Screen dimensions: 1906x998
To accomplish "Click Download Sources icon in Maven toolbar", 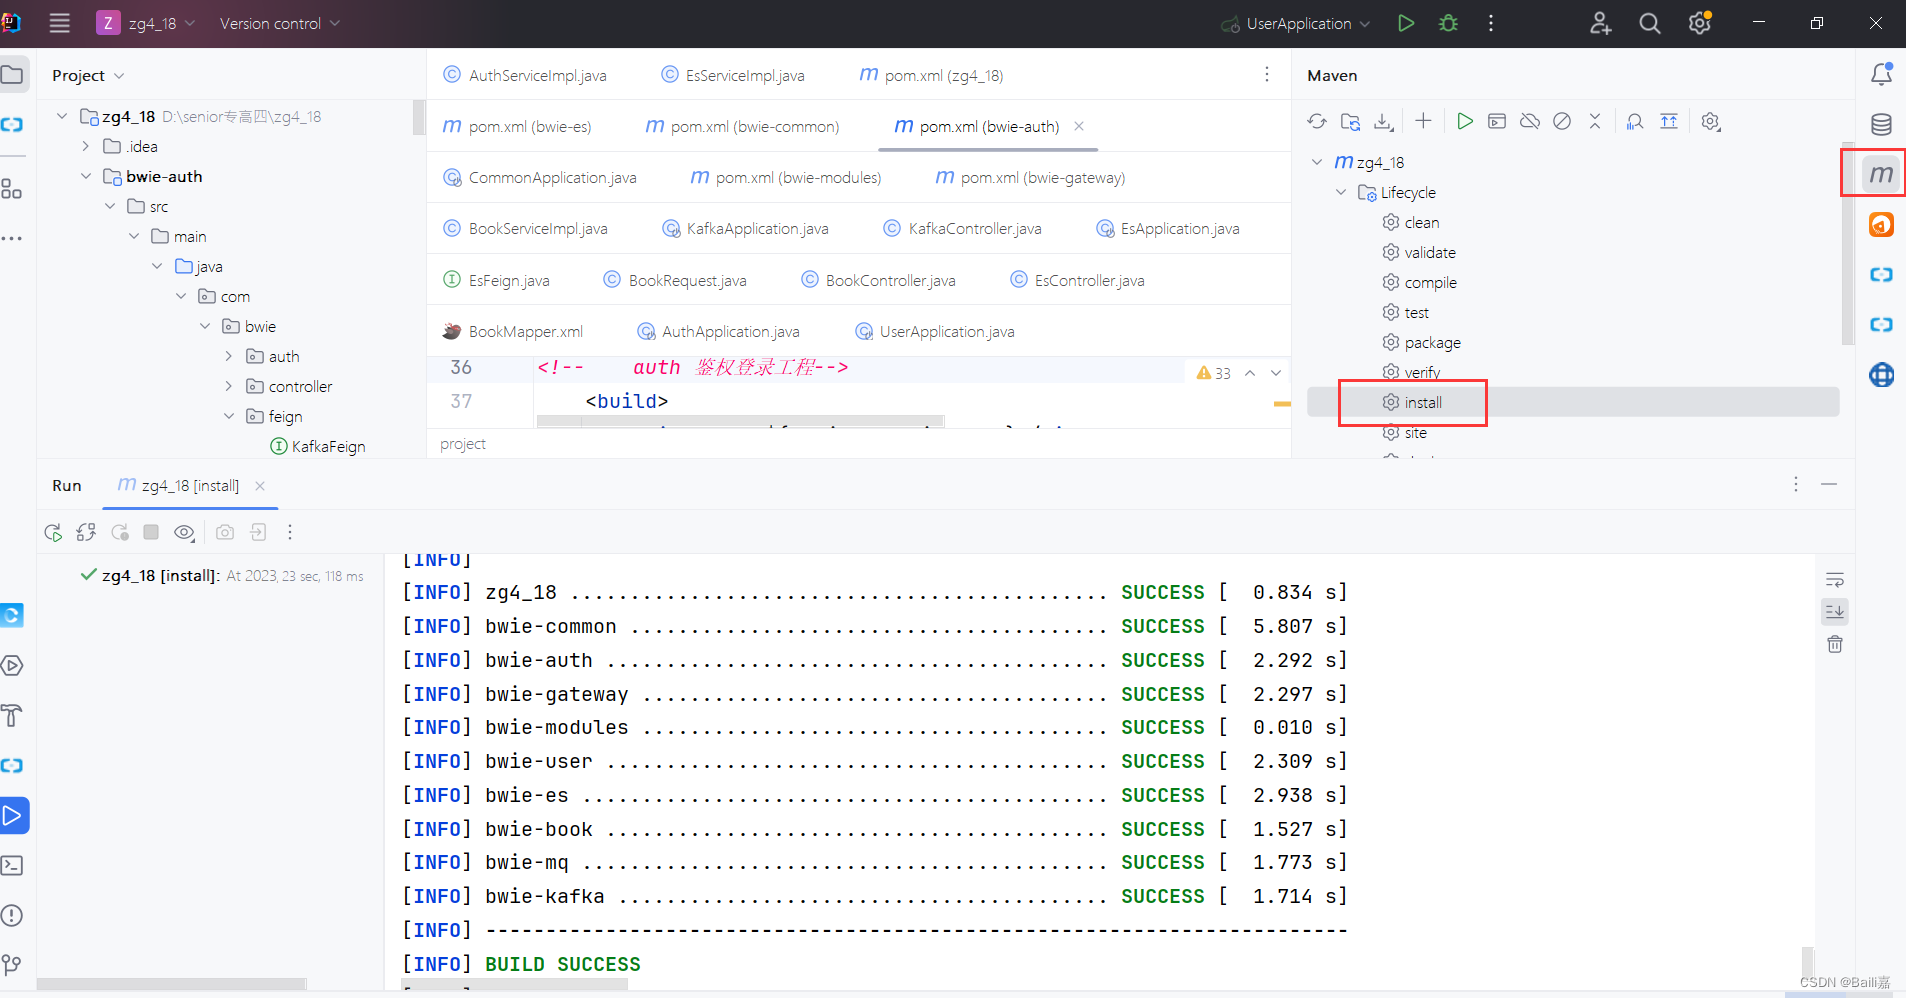I will pyautogui.click(x=1384, y=121).
